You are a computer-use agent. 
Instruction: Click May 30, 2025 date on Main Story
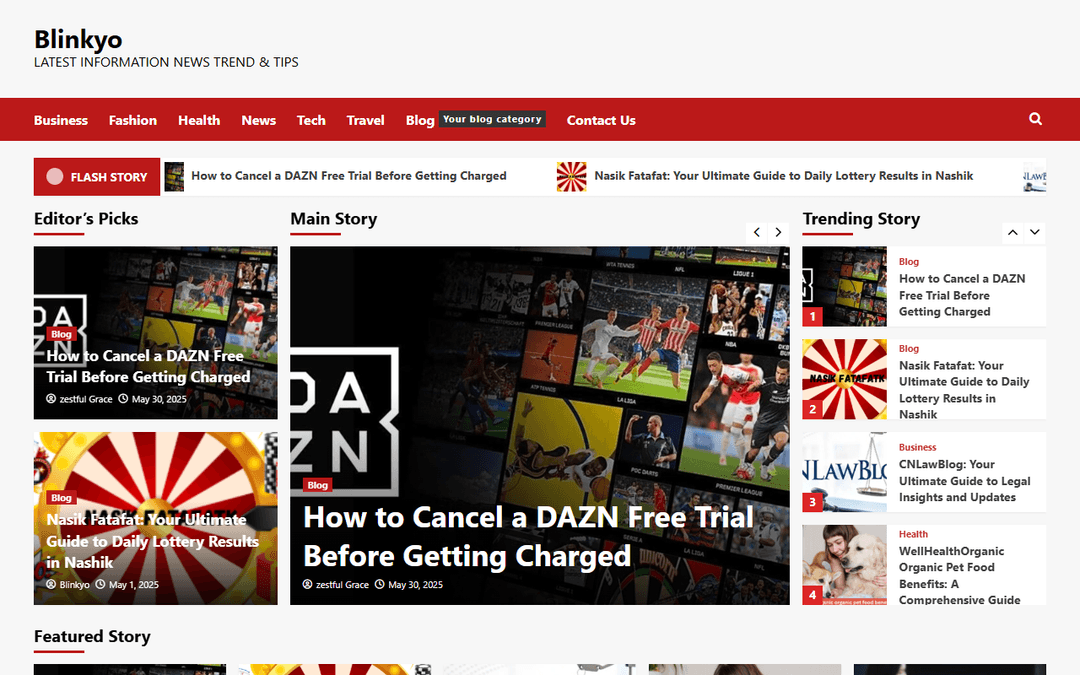click(x=409, y=584)
